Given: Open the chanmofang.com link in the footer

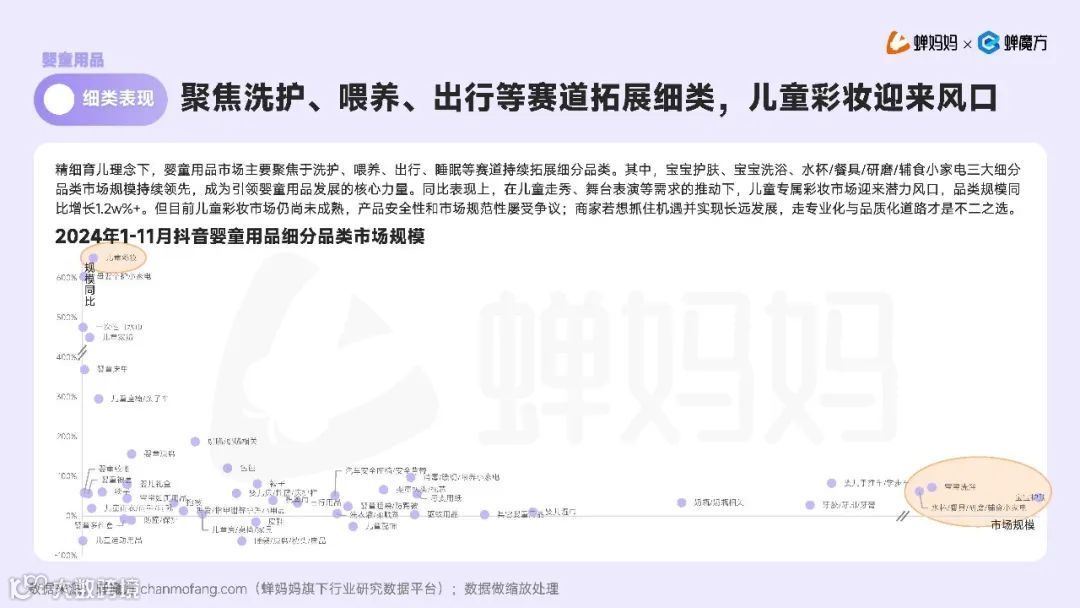Looking at the screenshot, I should [x=193, y=589].
